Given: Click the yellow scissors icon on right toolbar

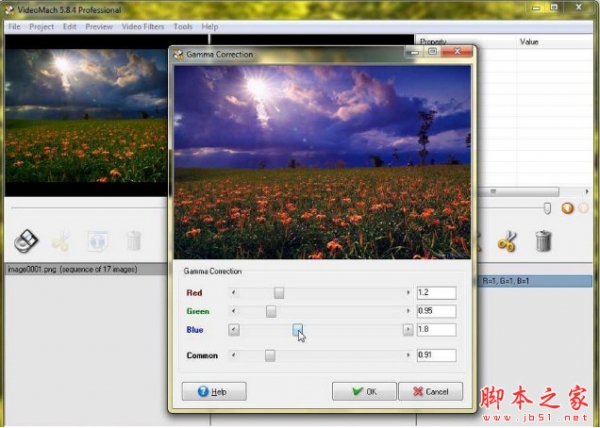Looking at the screenshot, I should 507,241.
